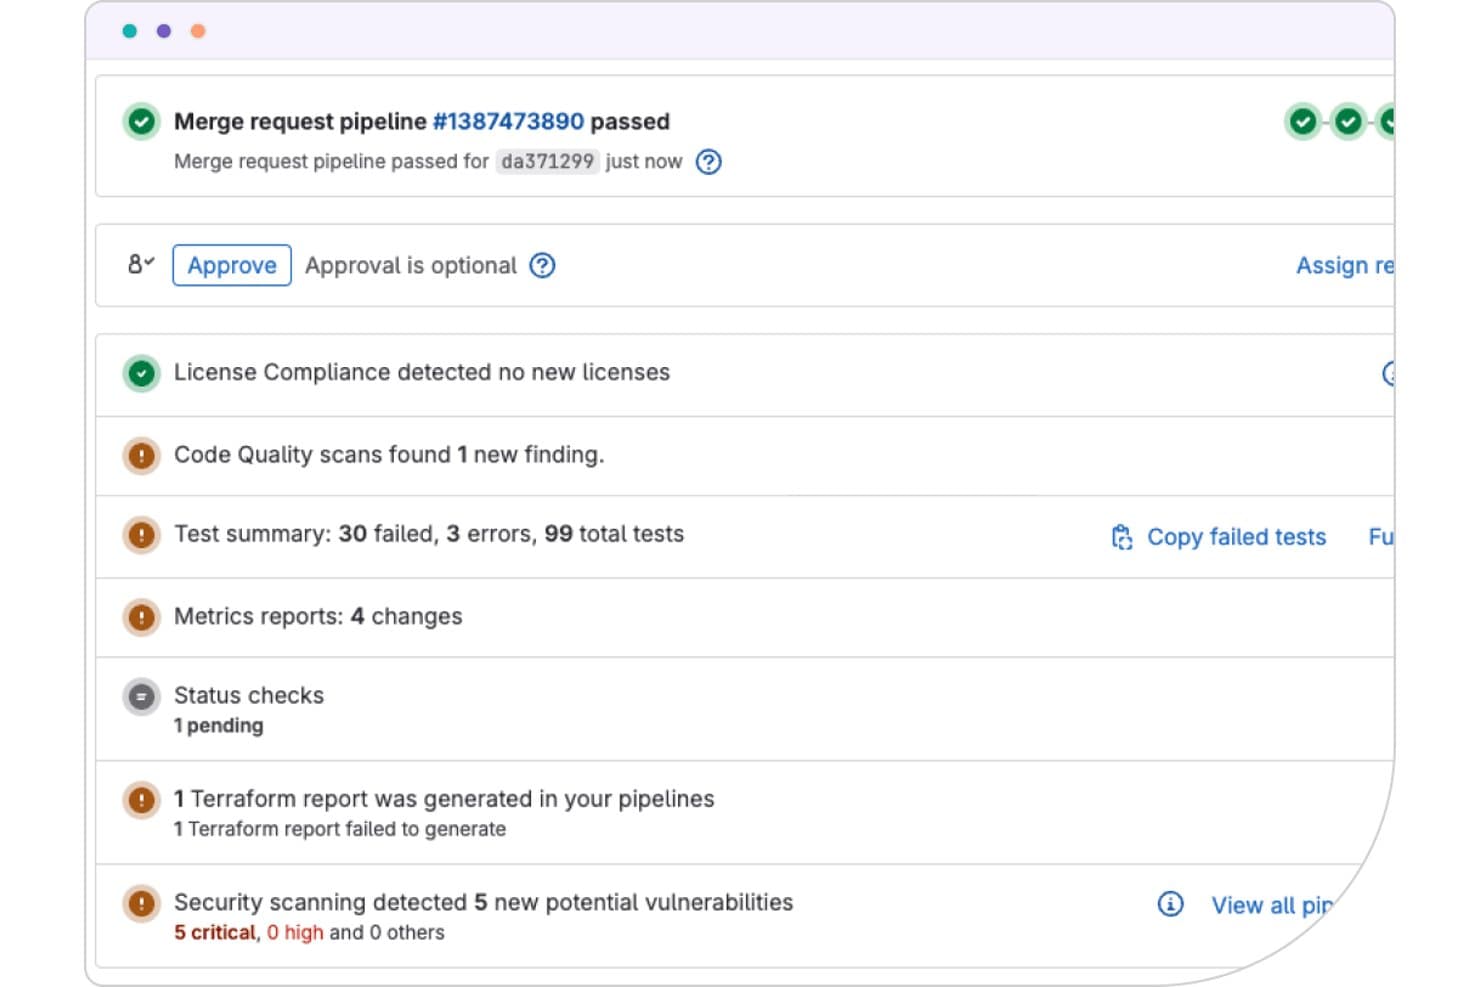Click the Code Quality warning icon

pos(142,456)
